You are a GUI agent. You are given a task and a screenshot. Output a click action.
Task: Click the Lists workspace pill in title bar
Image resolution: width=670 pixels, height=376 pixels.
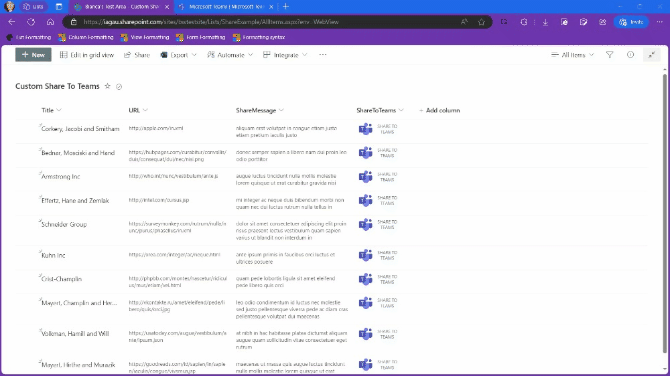point(33,6)
